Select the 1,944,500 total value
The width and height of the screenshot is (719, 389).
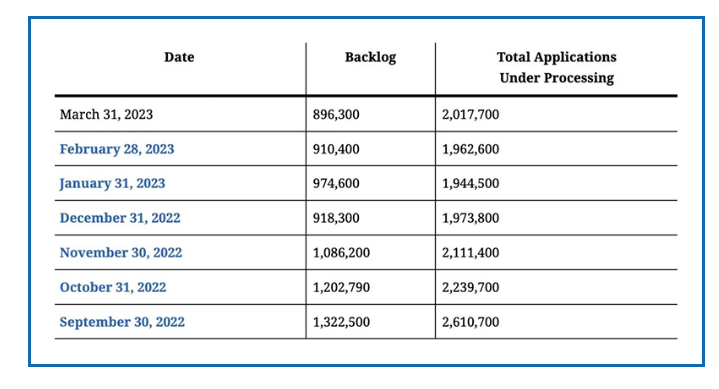(470, 183)
